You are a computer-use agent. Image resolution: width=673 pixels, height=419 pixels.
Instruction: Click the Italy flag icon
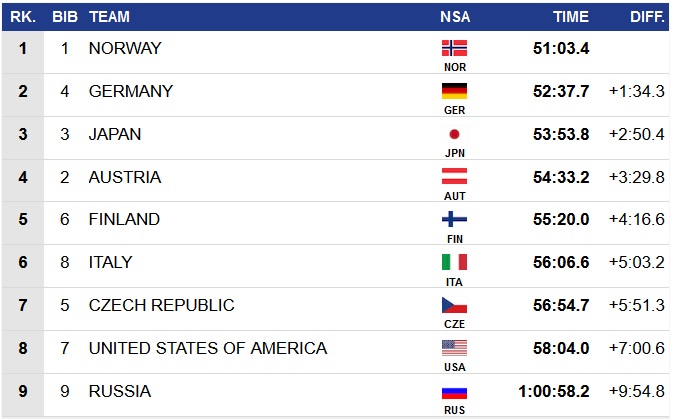(454, 263)
